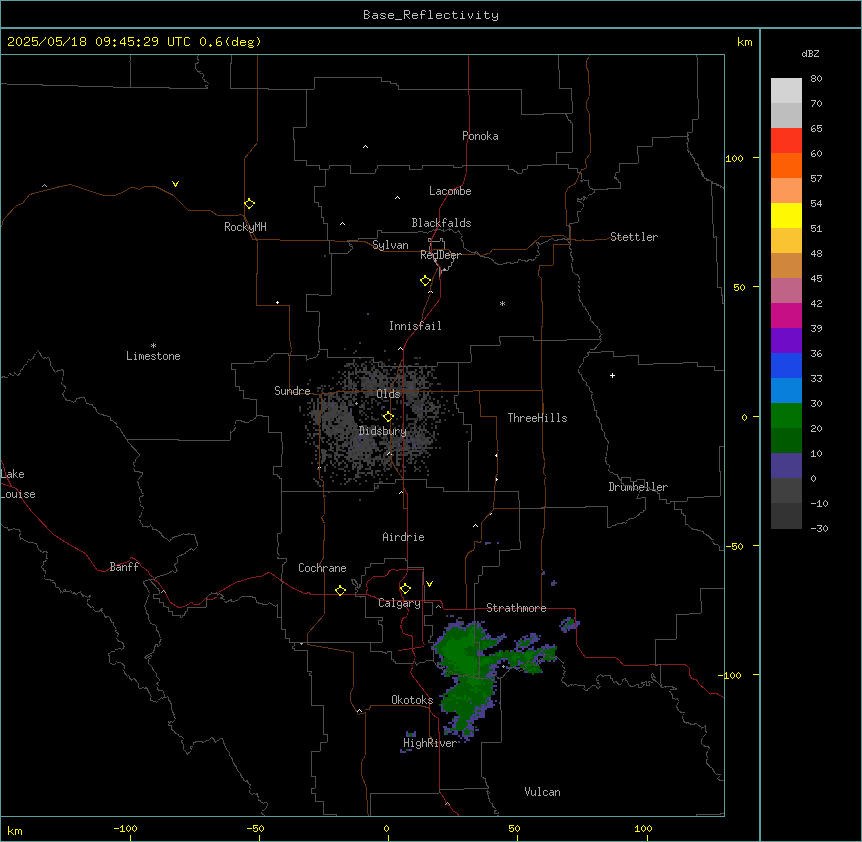Screen dimensions: 862x842
Task: Click the Okotoks map label
Action: (412, 700)
